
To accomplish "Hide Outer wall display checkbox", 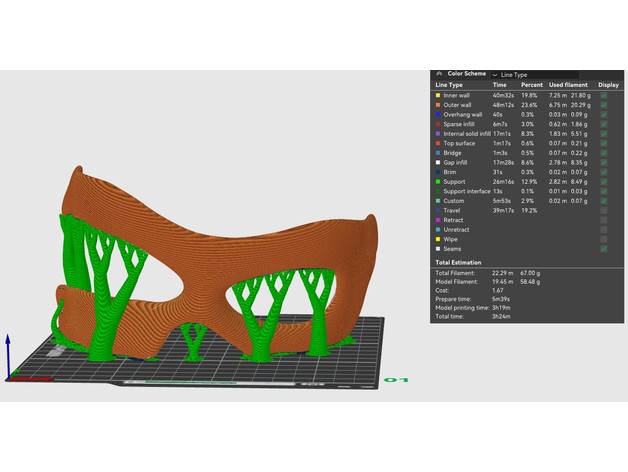I will [x=603, y=104].
